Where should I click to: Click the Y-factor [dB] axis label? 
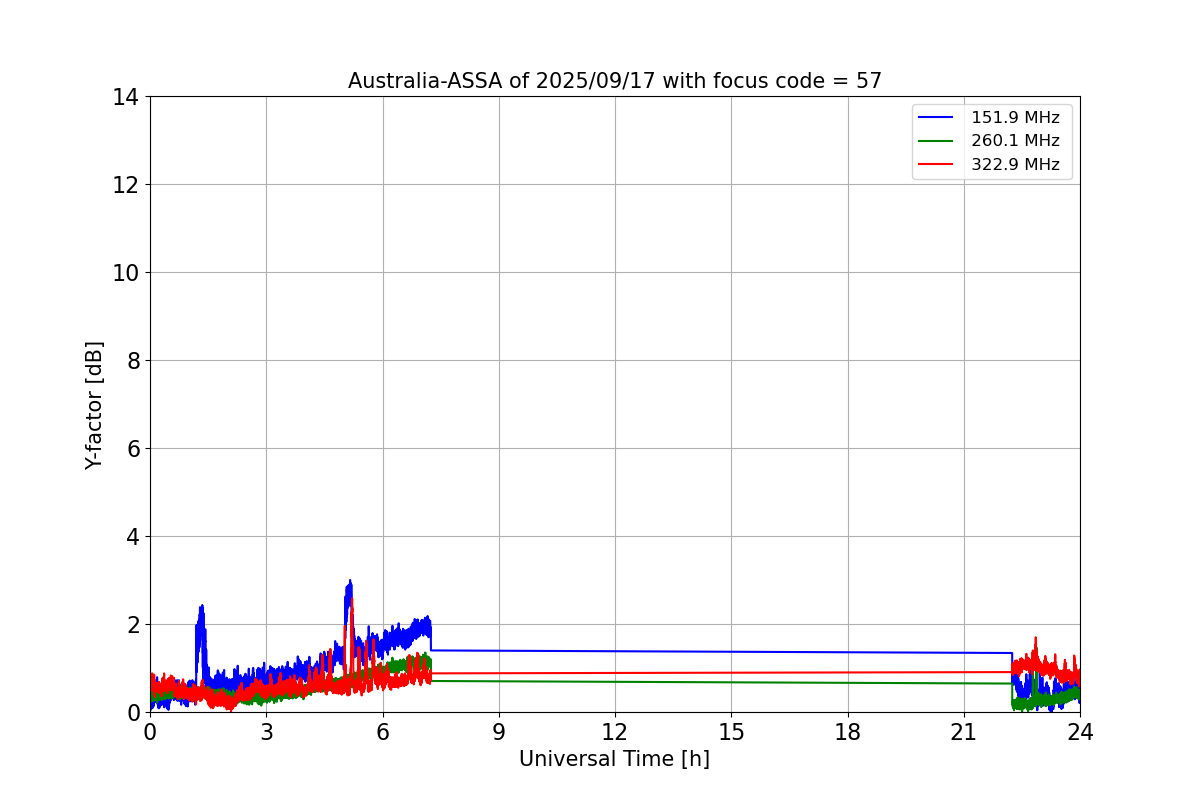[94, 405]
